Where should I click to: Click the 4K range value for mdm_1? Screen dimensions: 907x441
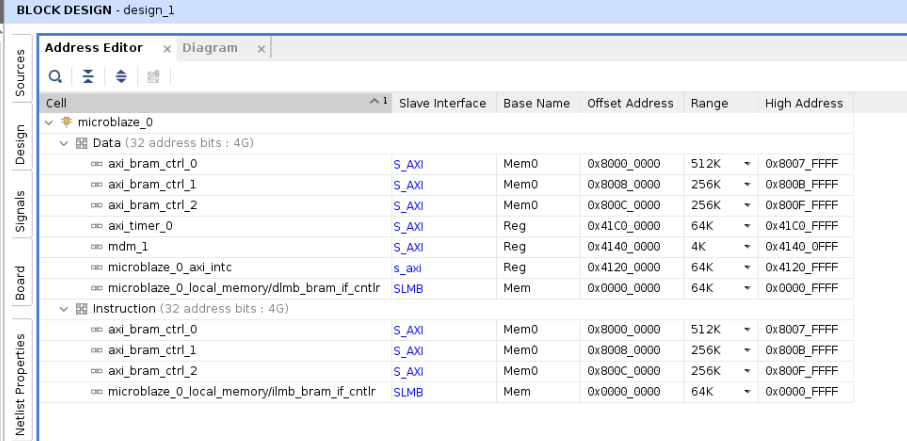pos(698,247)
